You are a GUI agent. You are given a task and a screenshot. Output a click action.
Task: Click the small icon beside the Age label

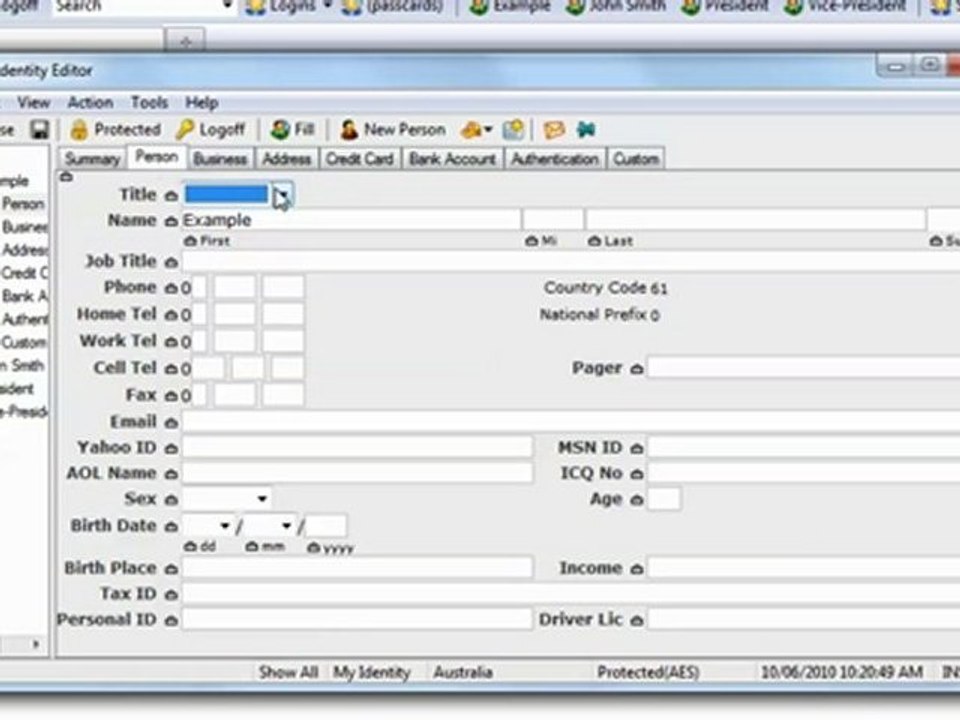pos(637,500)
